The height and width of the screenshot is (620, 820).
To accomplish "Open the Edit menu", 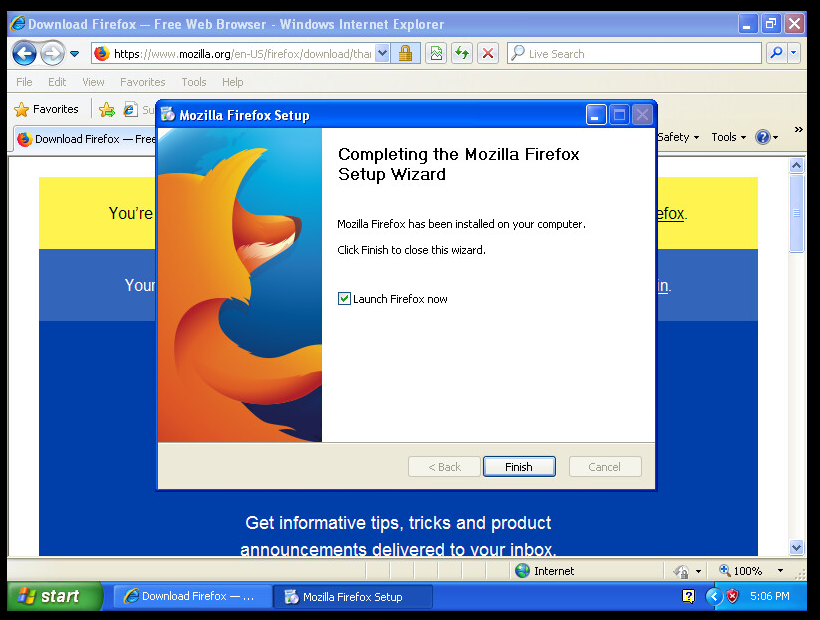I will (x=57, y=82).
